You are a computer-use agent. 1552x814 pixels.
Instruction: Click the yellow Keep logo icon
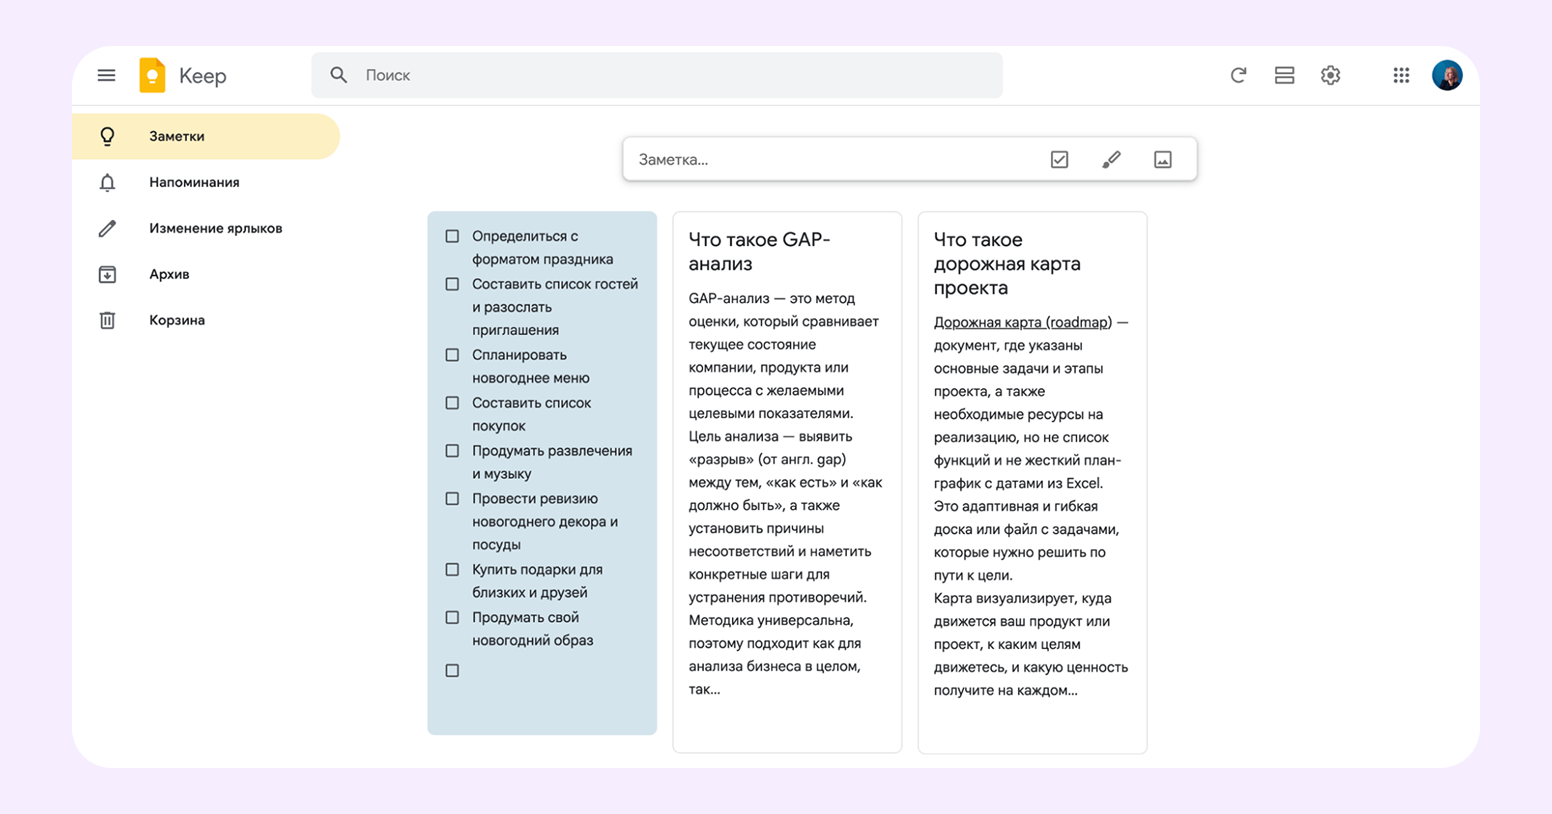152,75
